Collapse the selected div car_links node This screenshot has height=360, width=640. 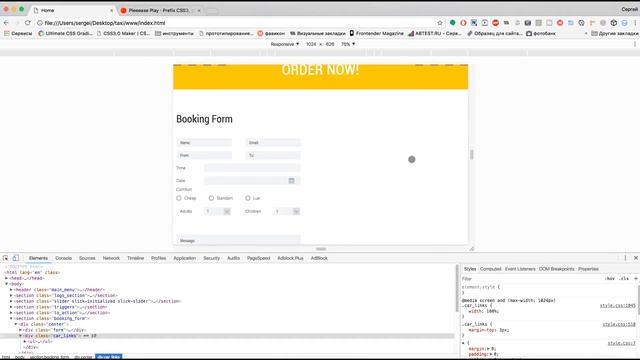20,336
